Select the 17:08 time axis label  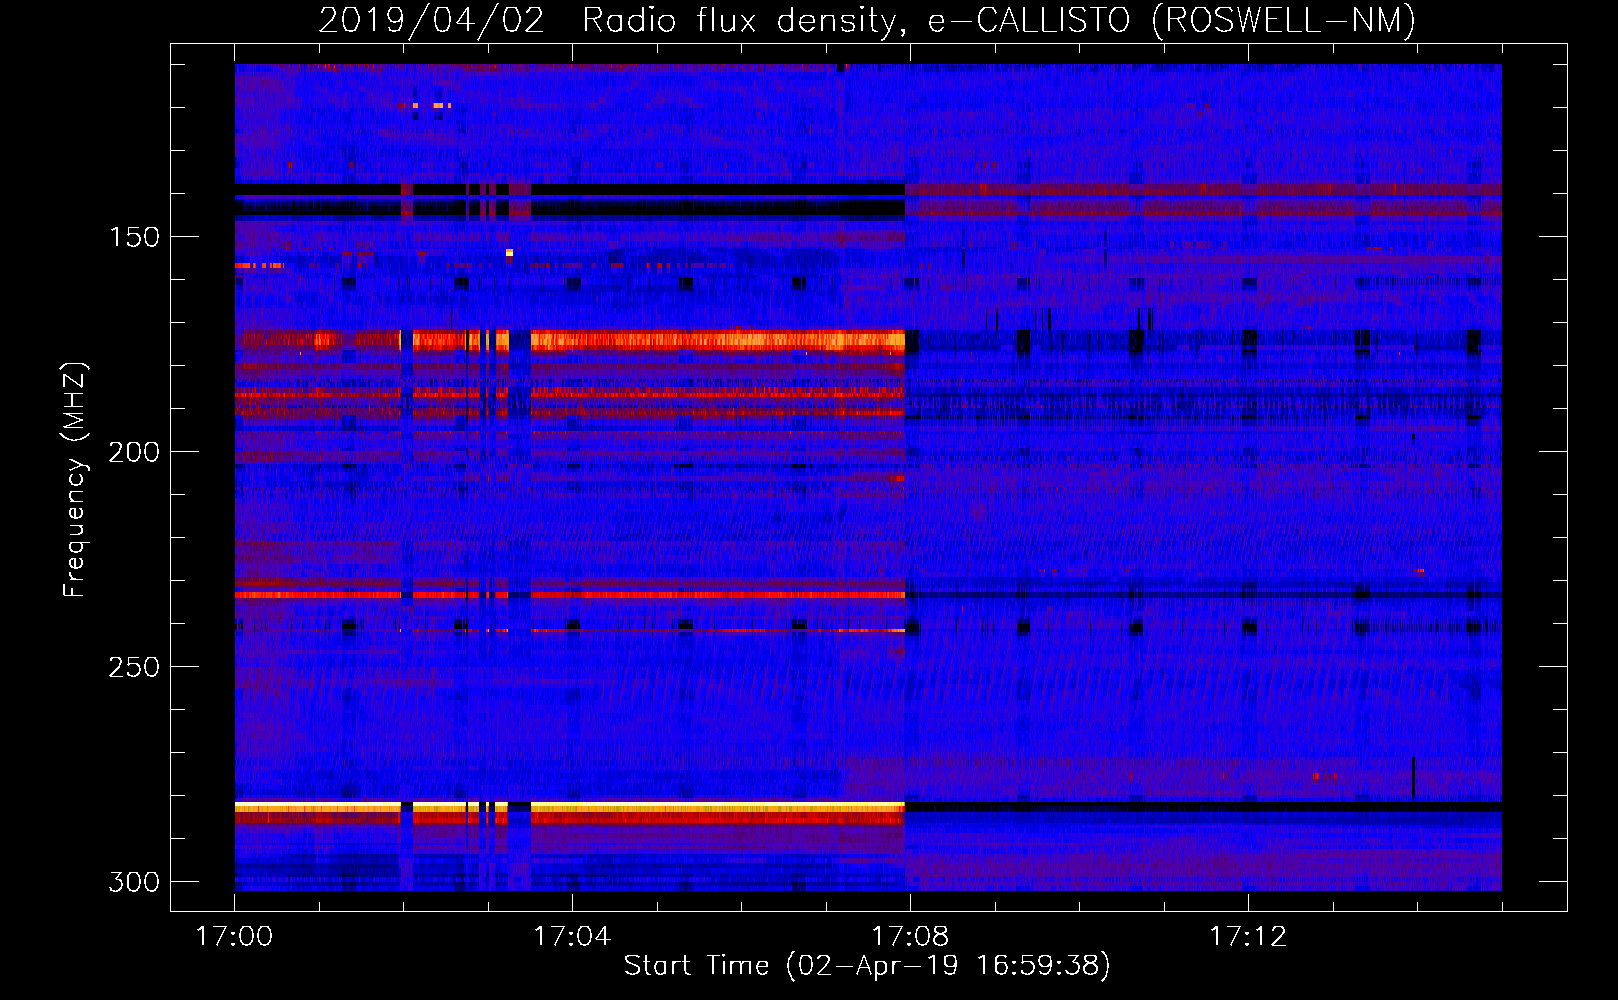(x=910, y=936)
